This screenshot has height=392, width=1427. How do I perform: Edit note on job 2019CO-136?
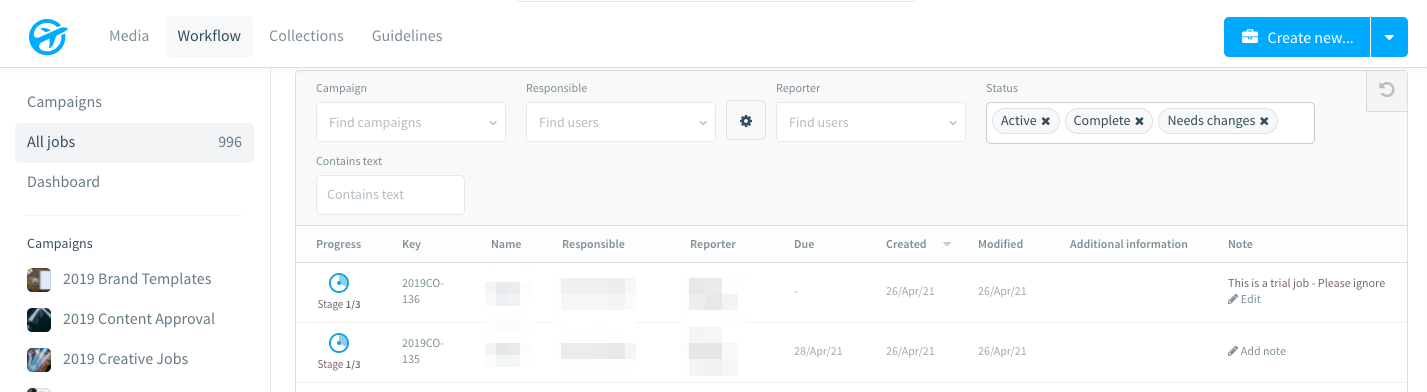[x=1244, y=299]
